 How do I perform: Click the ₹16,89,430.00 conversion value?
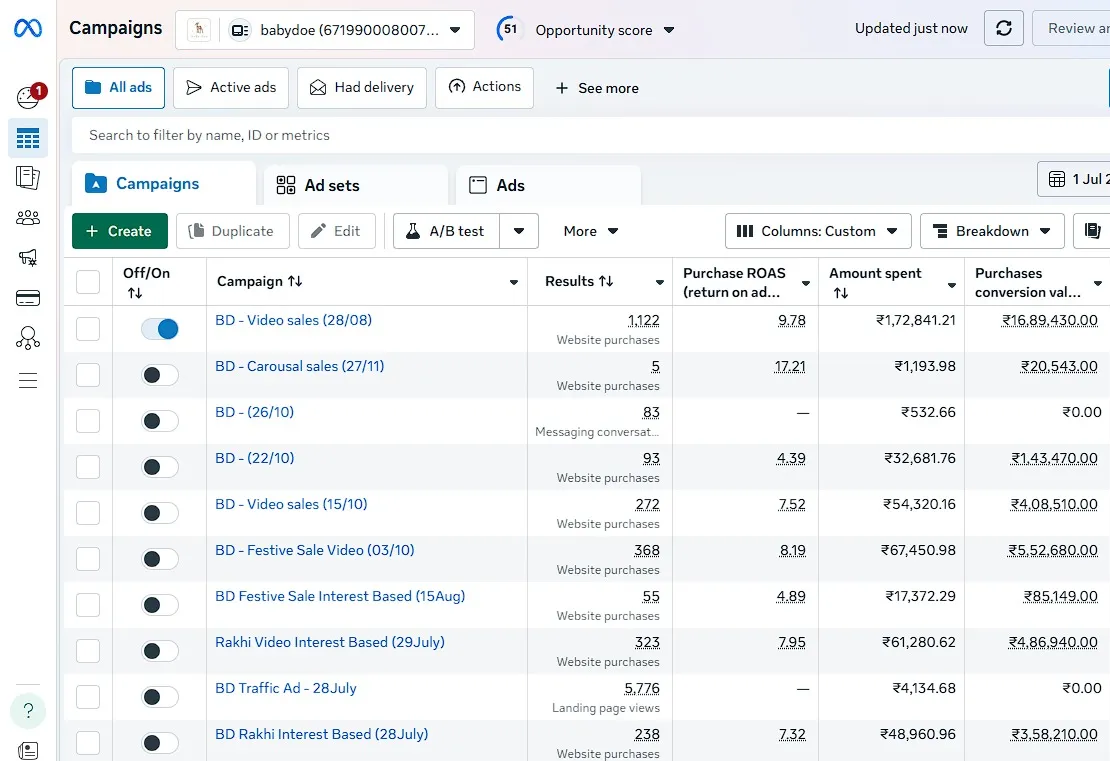point(1050,321)
